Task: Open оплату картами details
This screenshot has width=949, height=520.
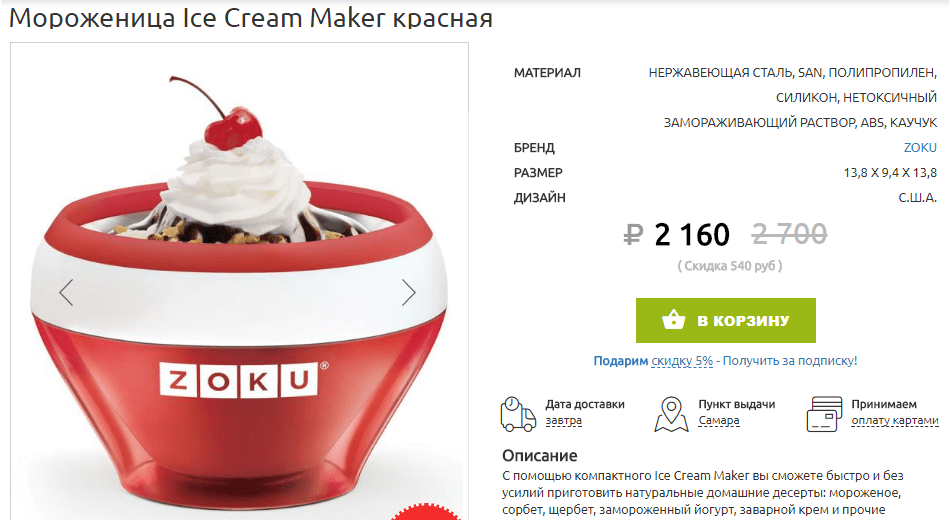Action: [x=895, y=421]
